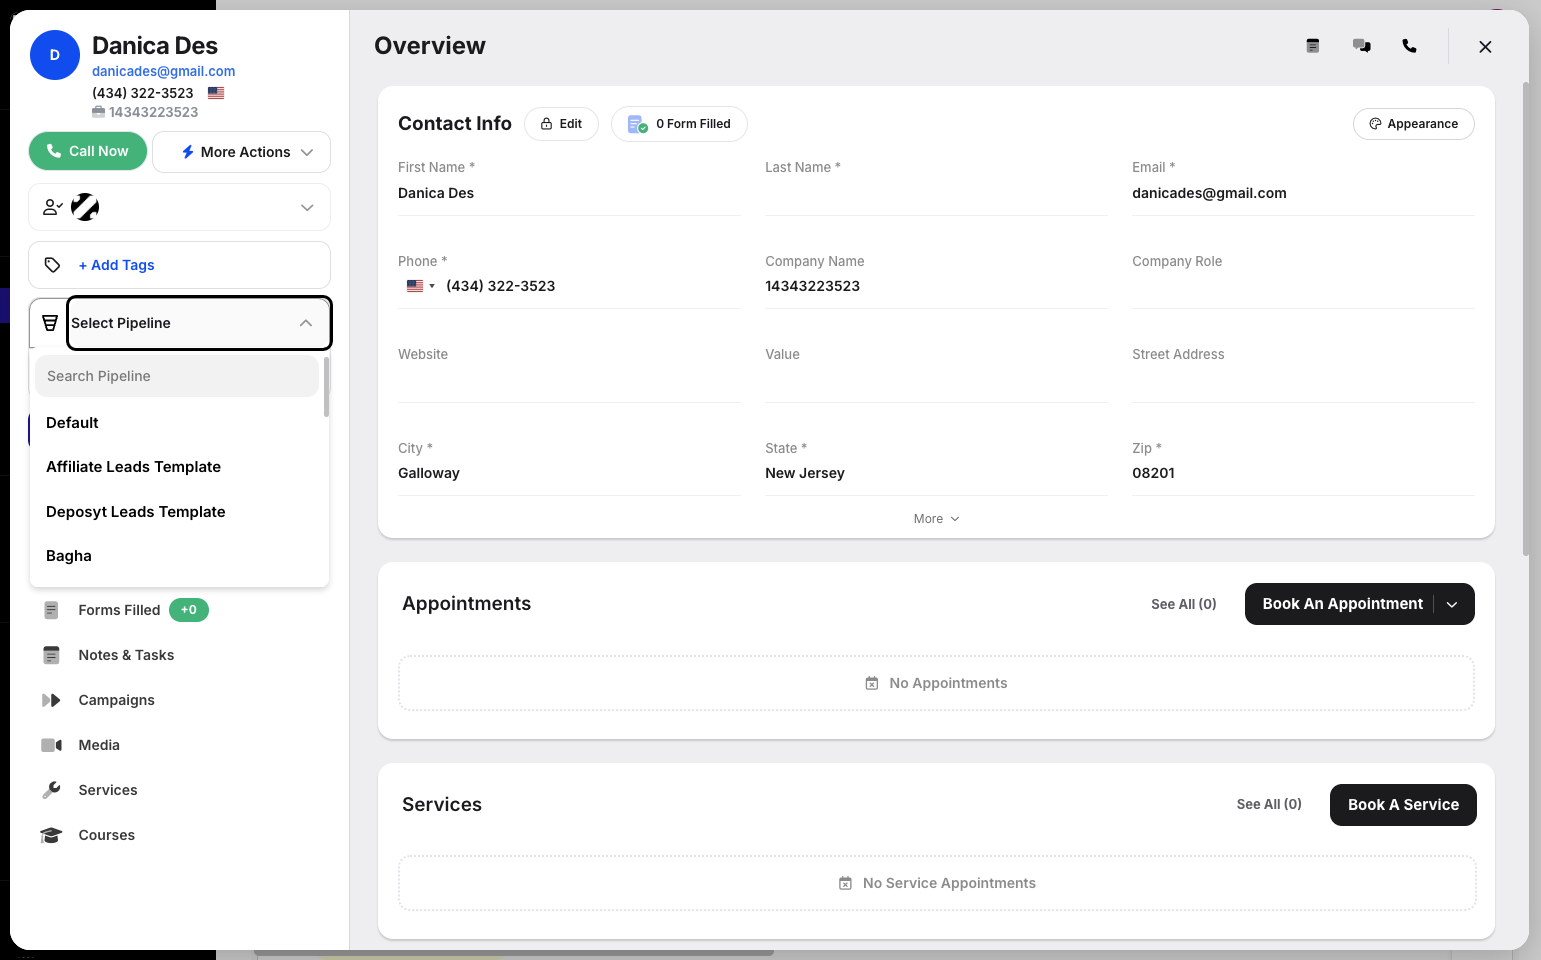Choose Affiliate Leads Template pipeline
Image resolution: width=1541 pixels, height=960 pixels.
tap(179, 467)
